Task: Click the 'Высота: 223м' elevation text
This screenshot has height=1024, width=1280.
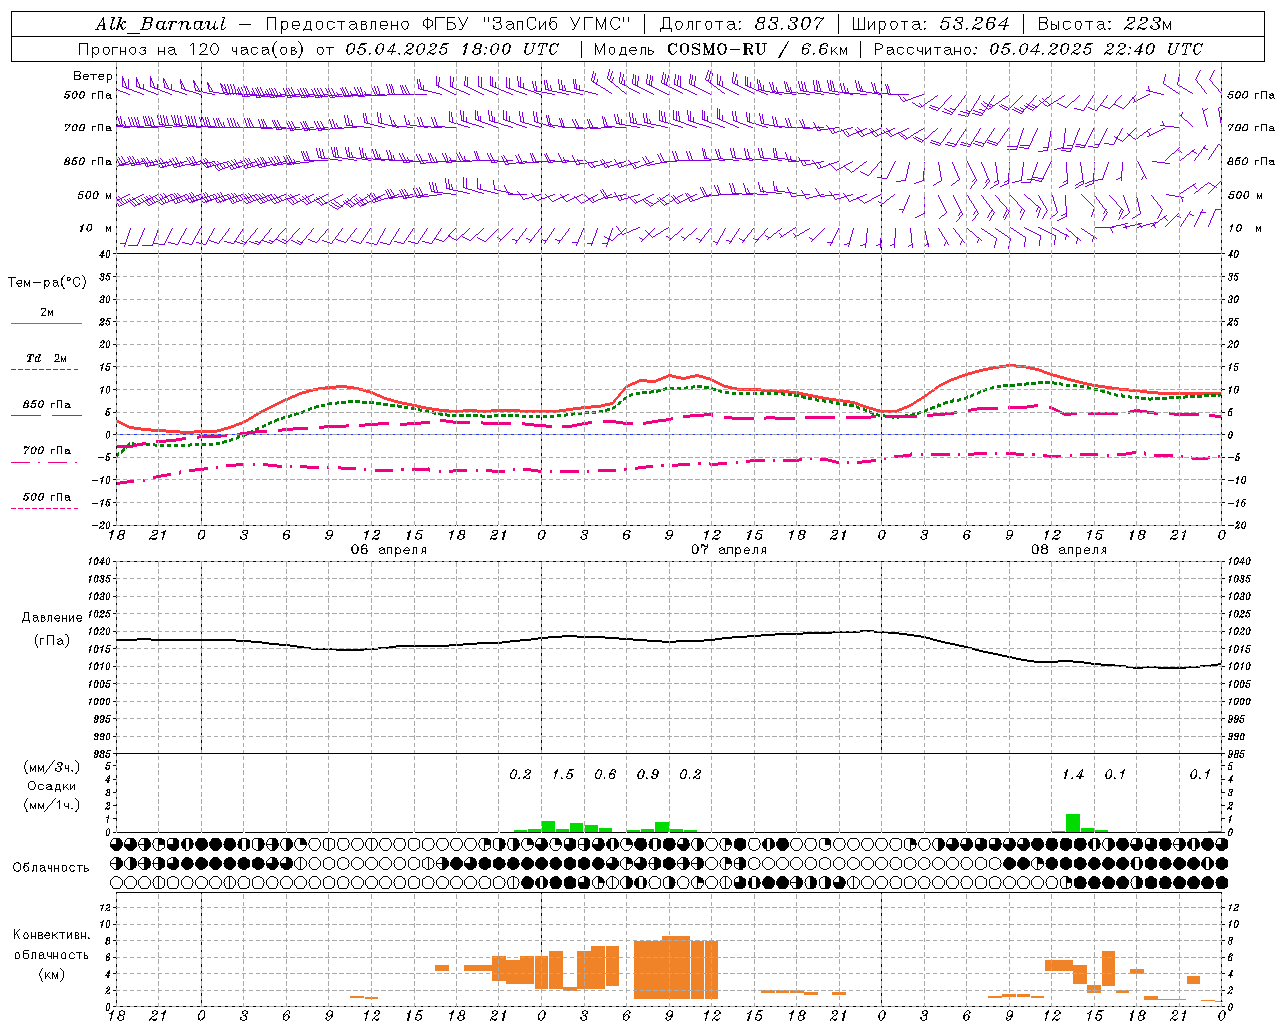Action: 1105,24
